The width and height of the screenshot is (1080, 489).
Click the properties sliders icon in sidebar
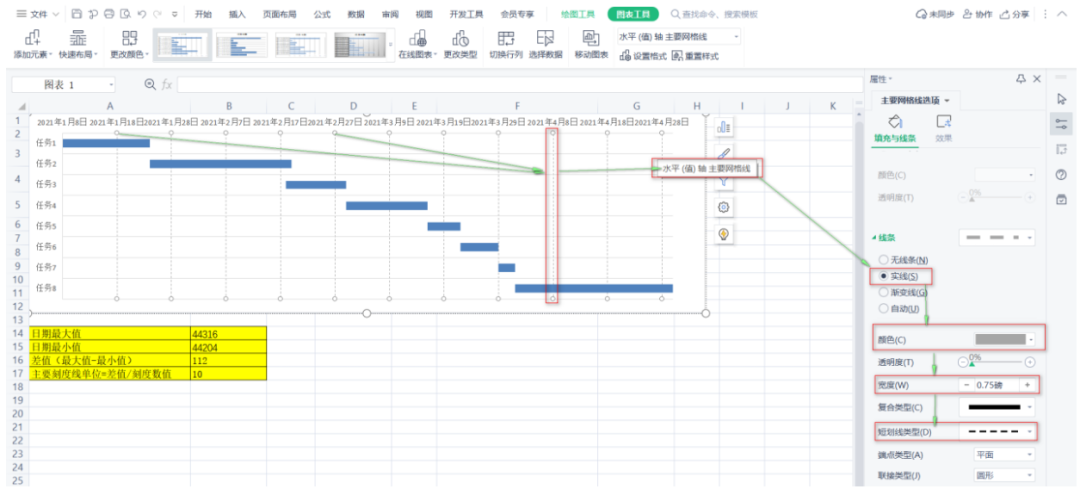1061,125
